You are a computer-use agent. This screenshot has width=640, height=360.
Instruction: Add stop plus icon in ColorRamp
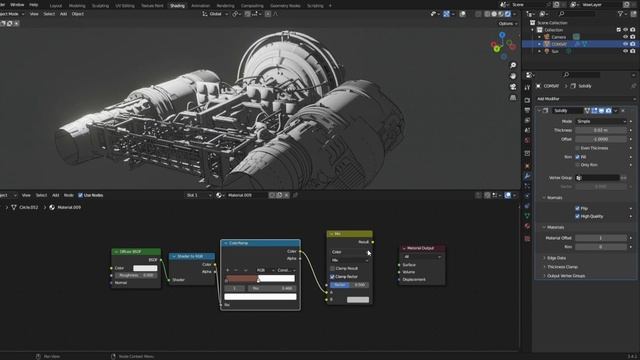(x=228, y=270)
